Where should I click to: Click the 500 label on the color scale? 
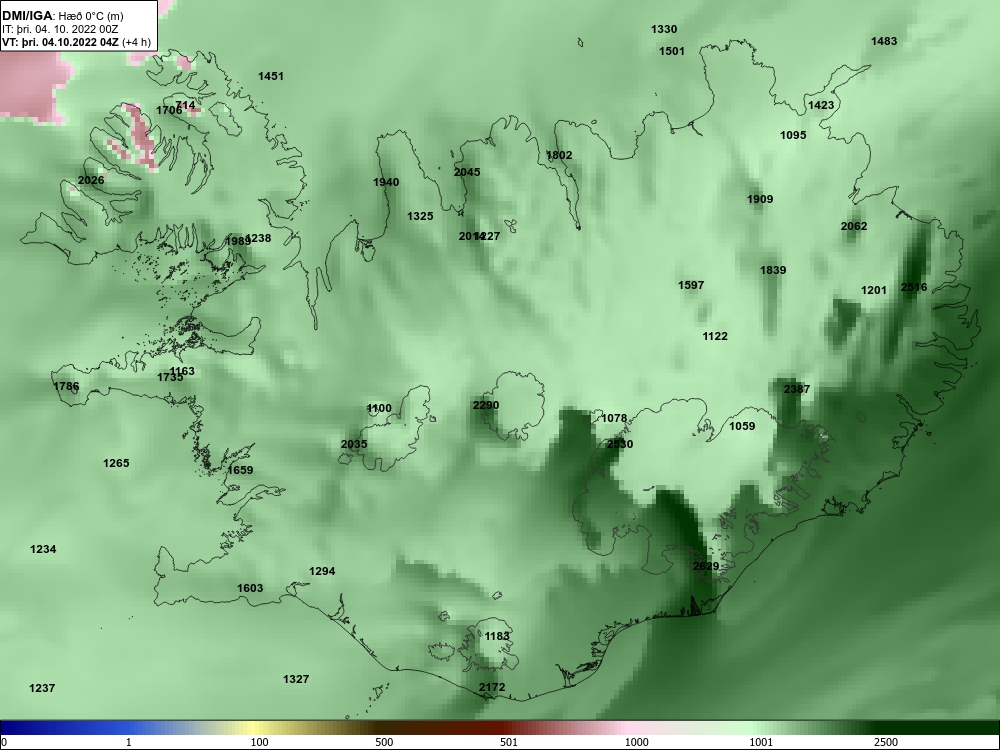(x=383, y=742)
